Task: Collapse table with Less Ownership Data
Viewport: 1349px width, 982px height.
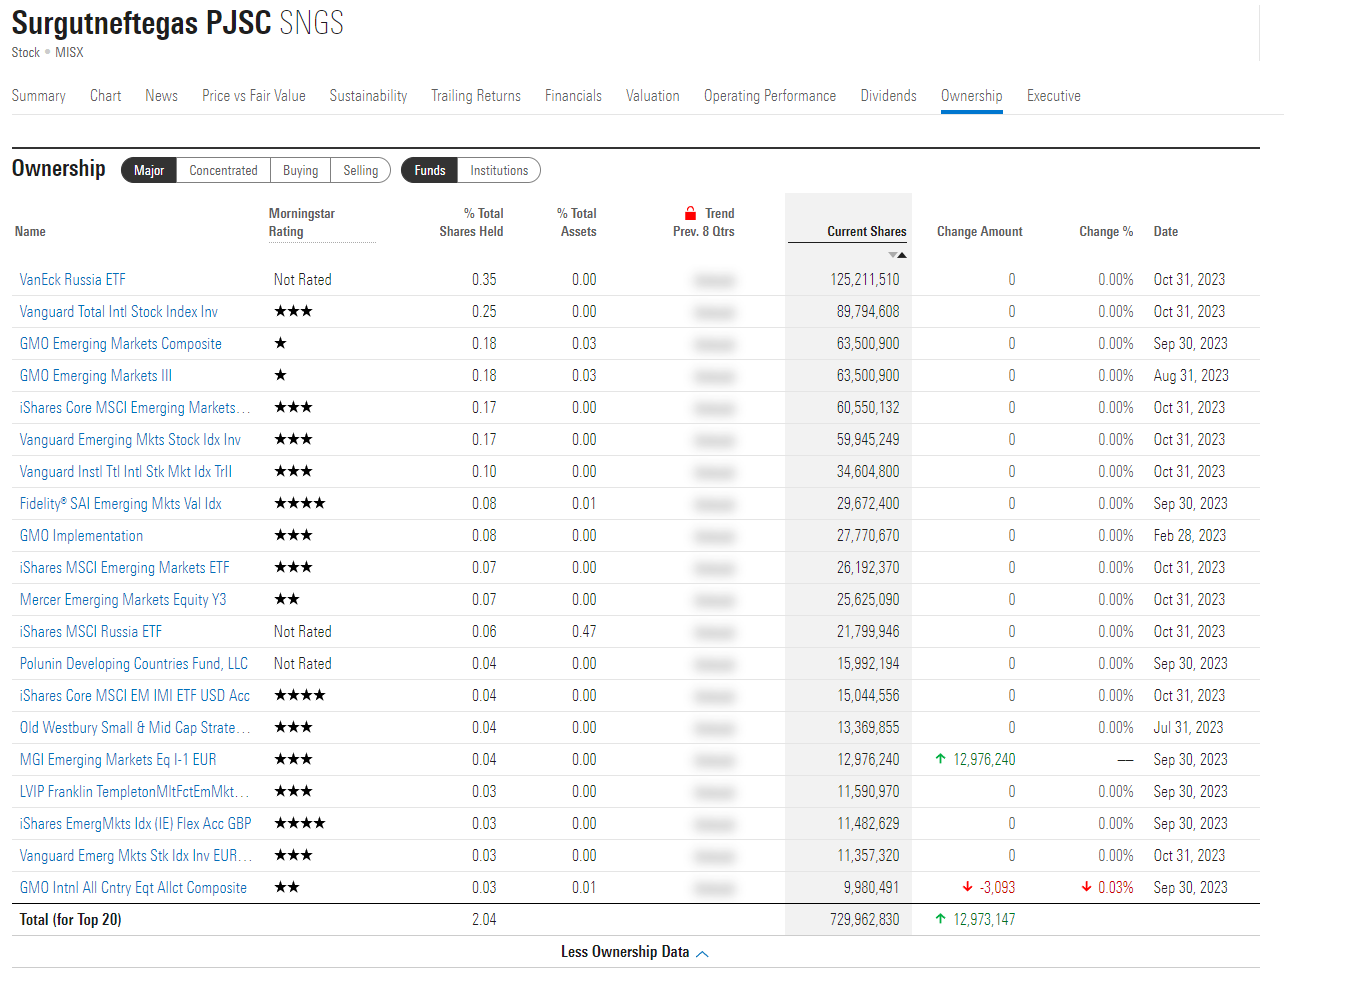Action: click(634, 952)
